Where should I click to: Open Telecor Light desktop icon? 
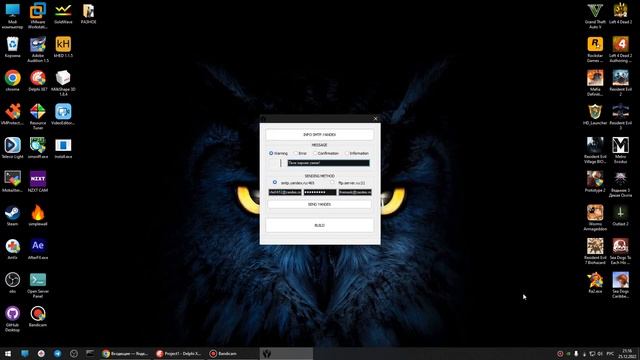point(13,148)
